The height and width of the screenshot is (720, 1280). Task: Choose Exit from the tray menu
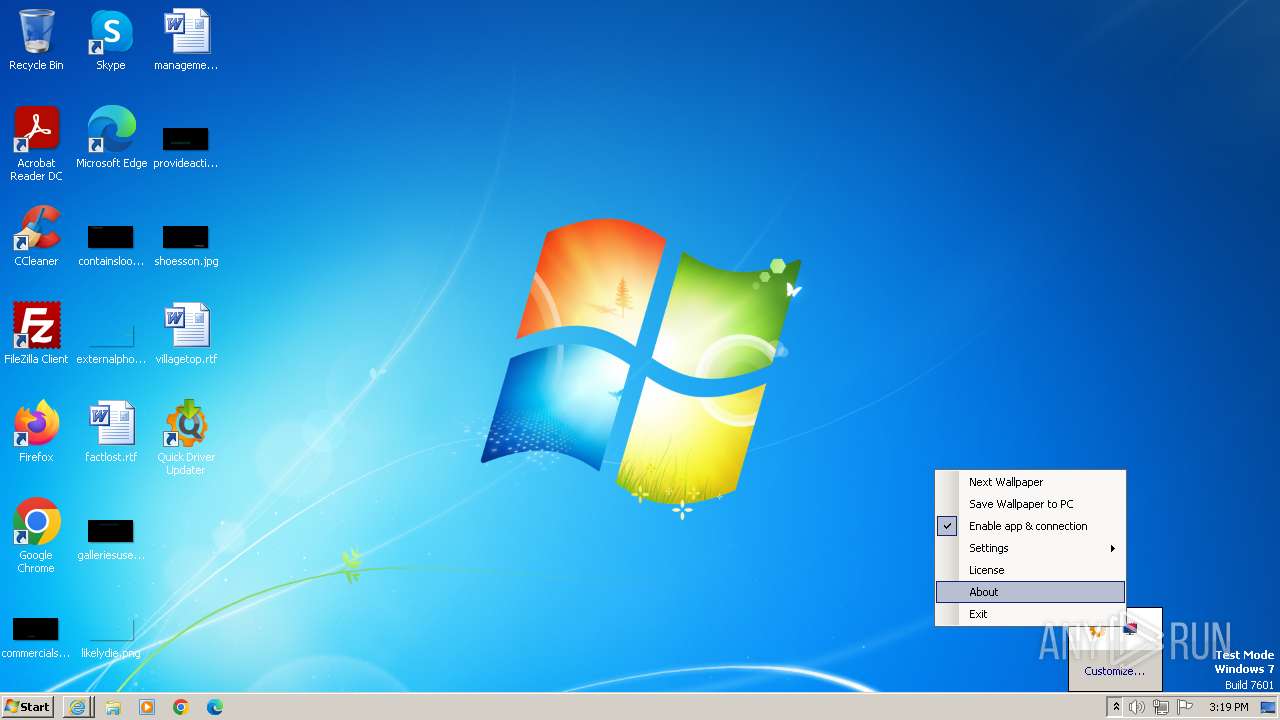pos(1030,614)
